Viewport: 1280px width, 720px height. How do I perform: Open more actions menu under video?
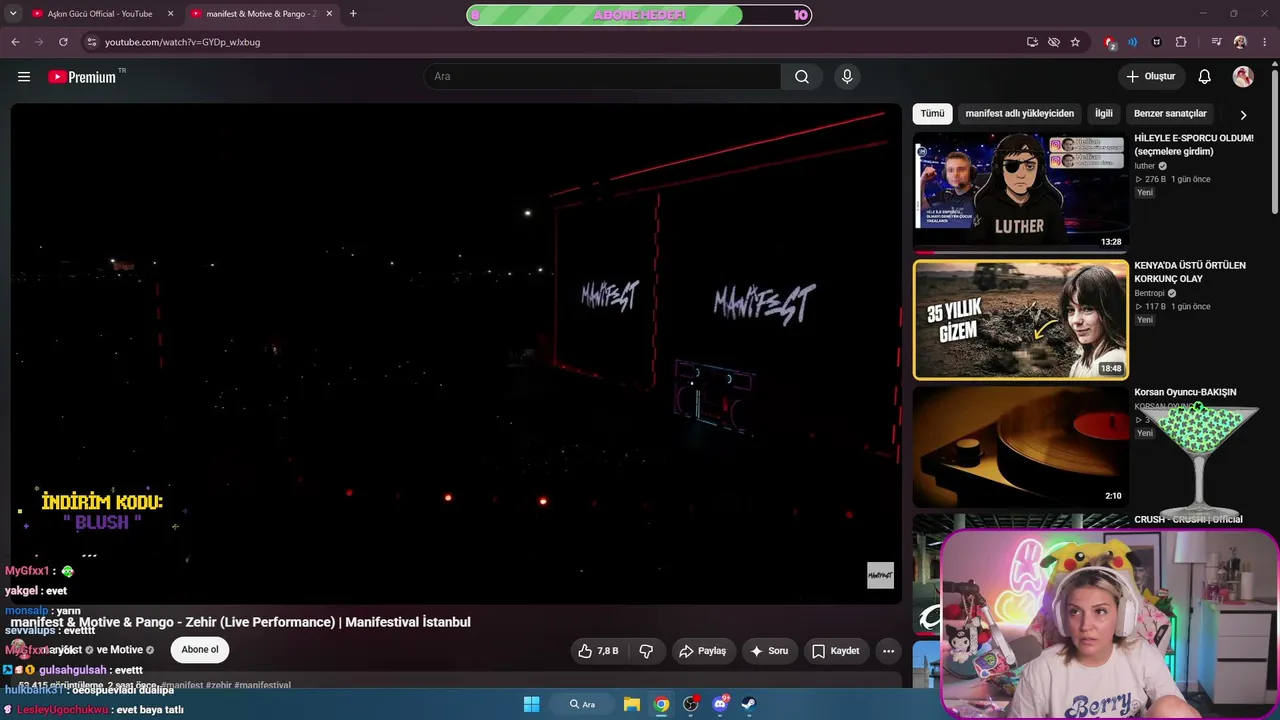[888, 651]
